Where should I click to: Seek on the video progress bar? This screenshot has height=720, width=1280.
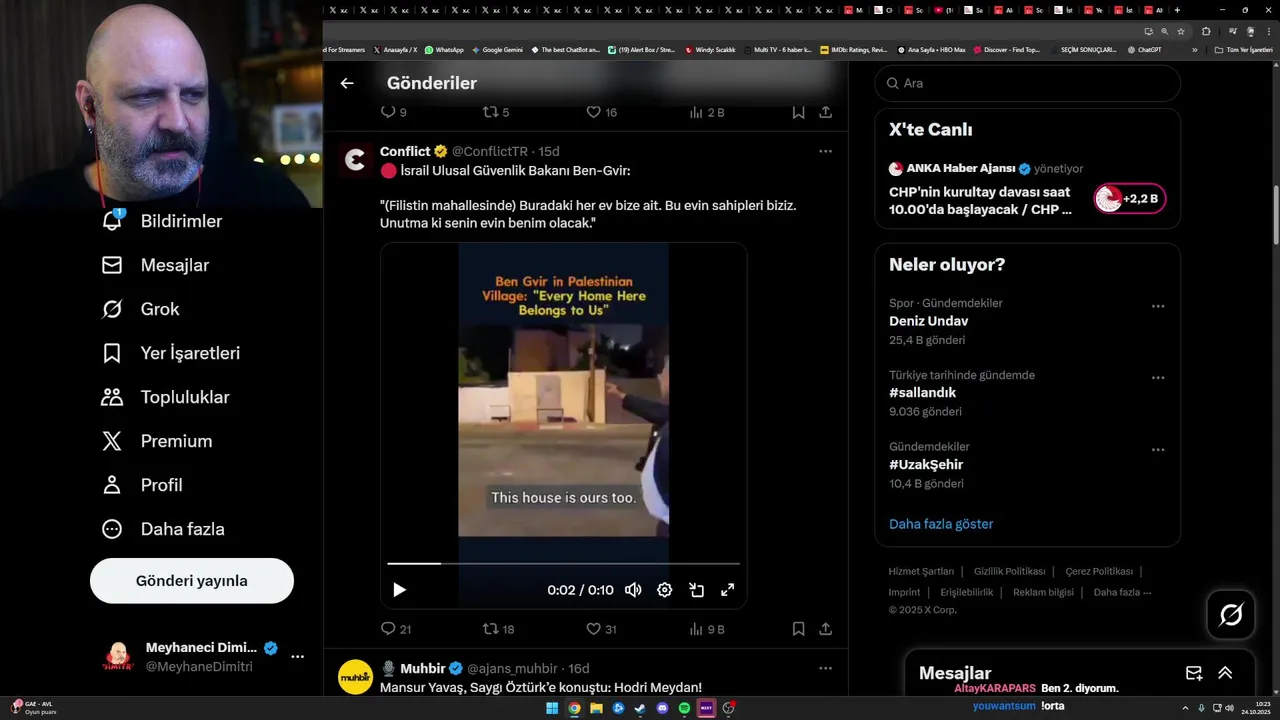[564, 564]
